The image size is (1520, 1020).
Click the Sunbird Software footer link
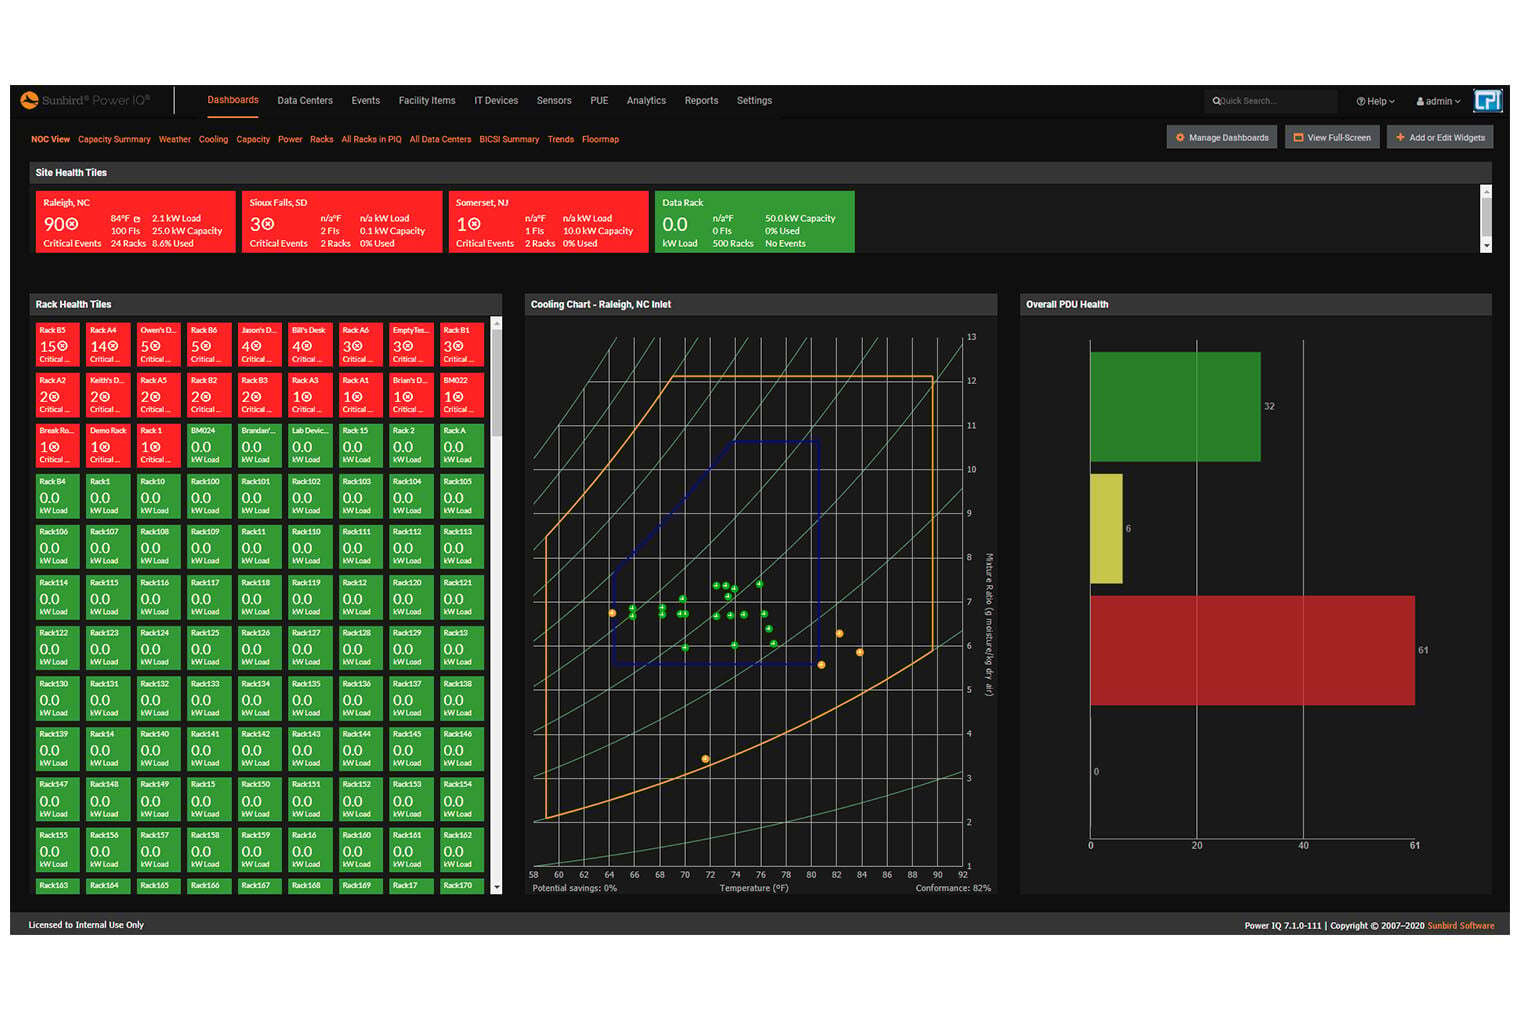[x=1460, y=926]
